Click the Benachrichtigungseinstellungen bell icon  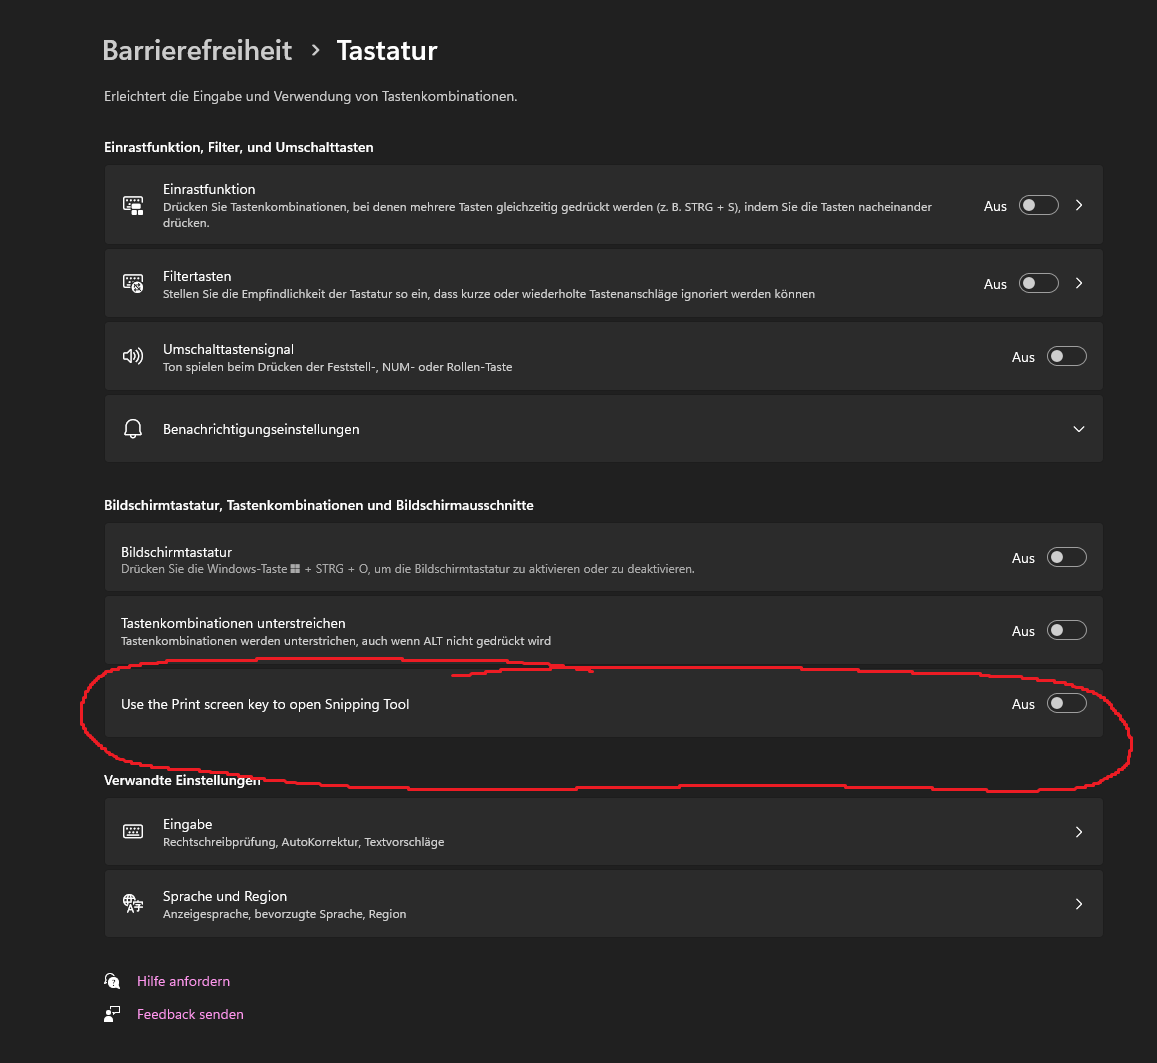133,429
